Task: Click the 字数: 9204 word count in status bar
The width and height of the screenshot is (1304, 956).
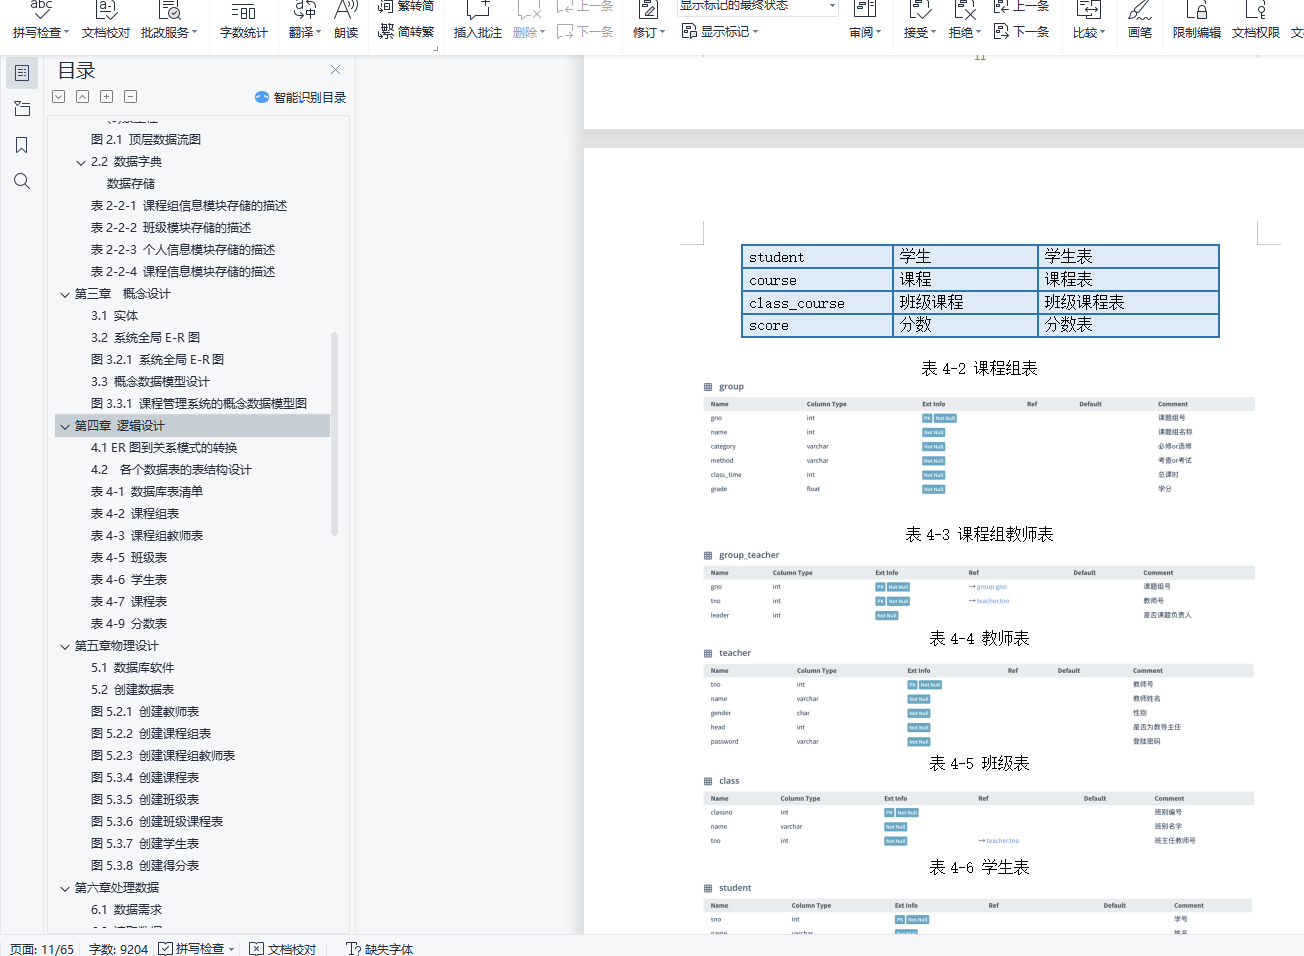Action: pyautogui.click(x=118, y=948)
